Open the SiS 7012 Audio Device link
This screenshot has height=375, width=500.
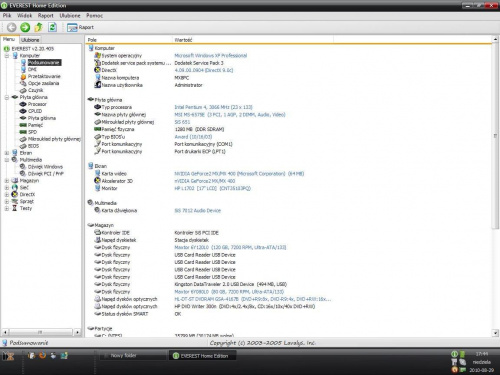tap(198, 211)
